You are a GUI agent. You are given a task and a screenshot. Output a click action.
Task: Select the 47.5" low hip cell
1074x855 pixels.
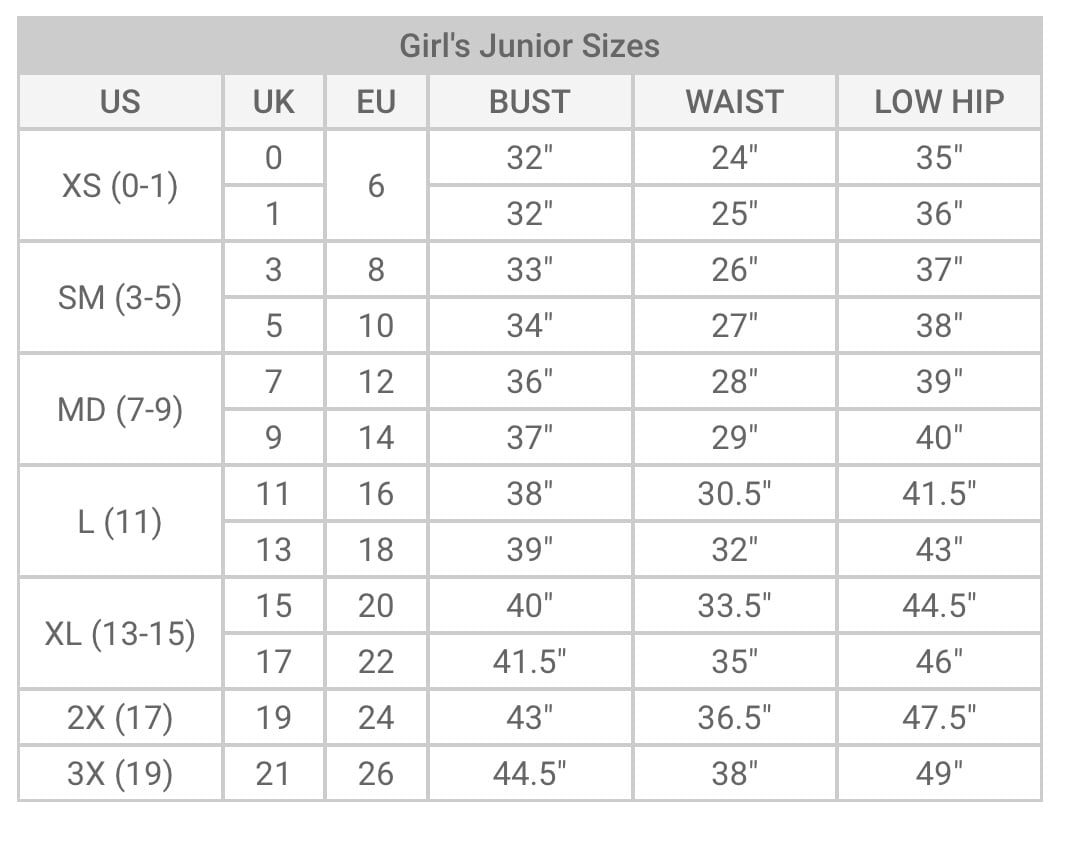point(939,717)
